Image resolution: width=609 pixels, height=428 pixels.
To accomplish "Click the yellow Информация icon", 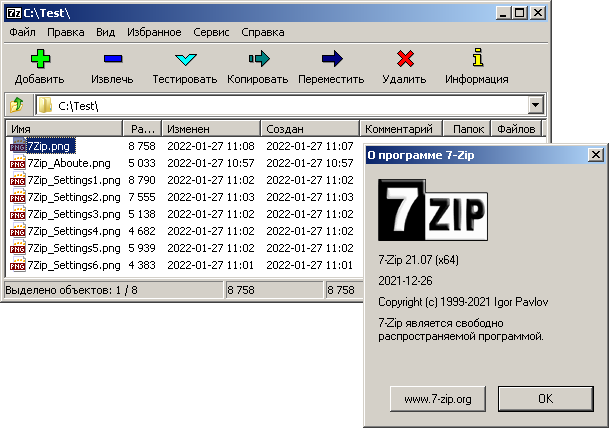I will (478, 57).
